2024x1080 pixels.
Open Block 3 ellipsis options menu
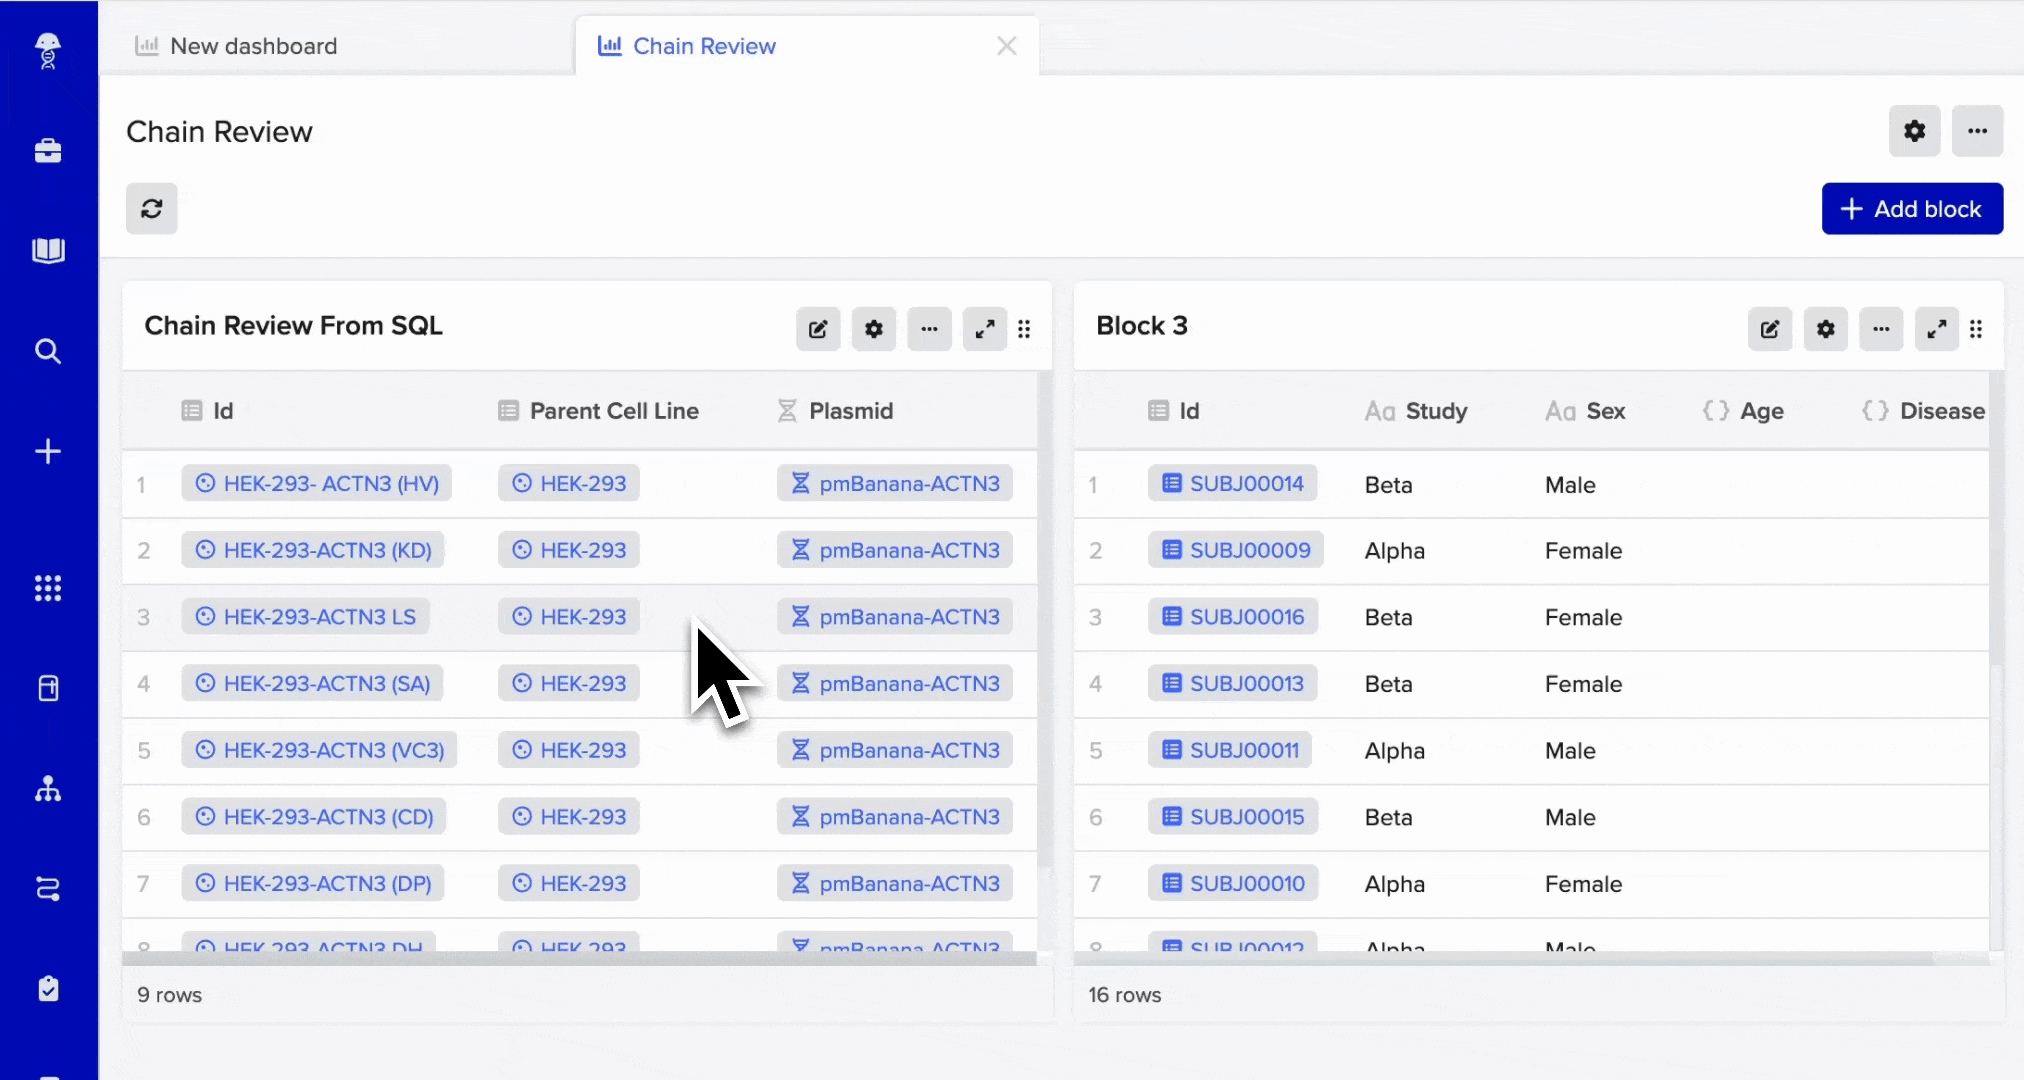tap(1881, 329)
